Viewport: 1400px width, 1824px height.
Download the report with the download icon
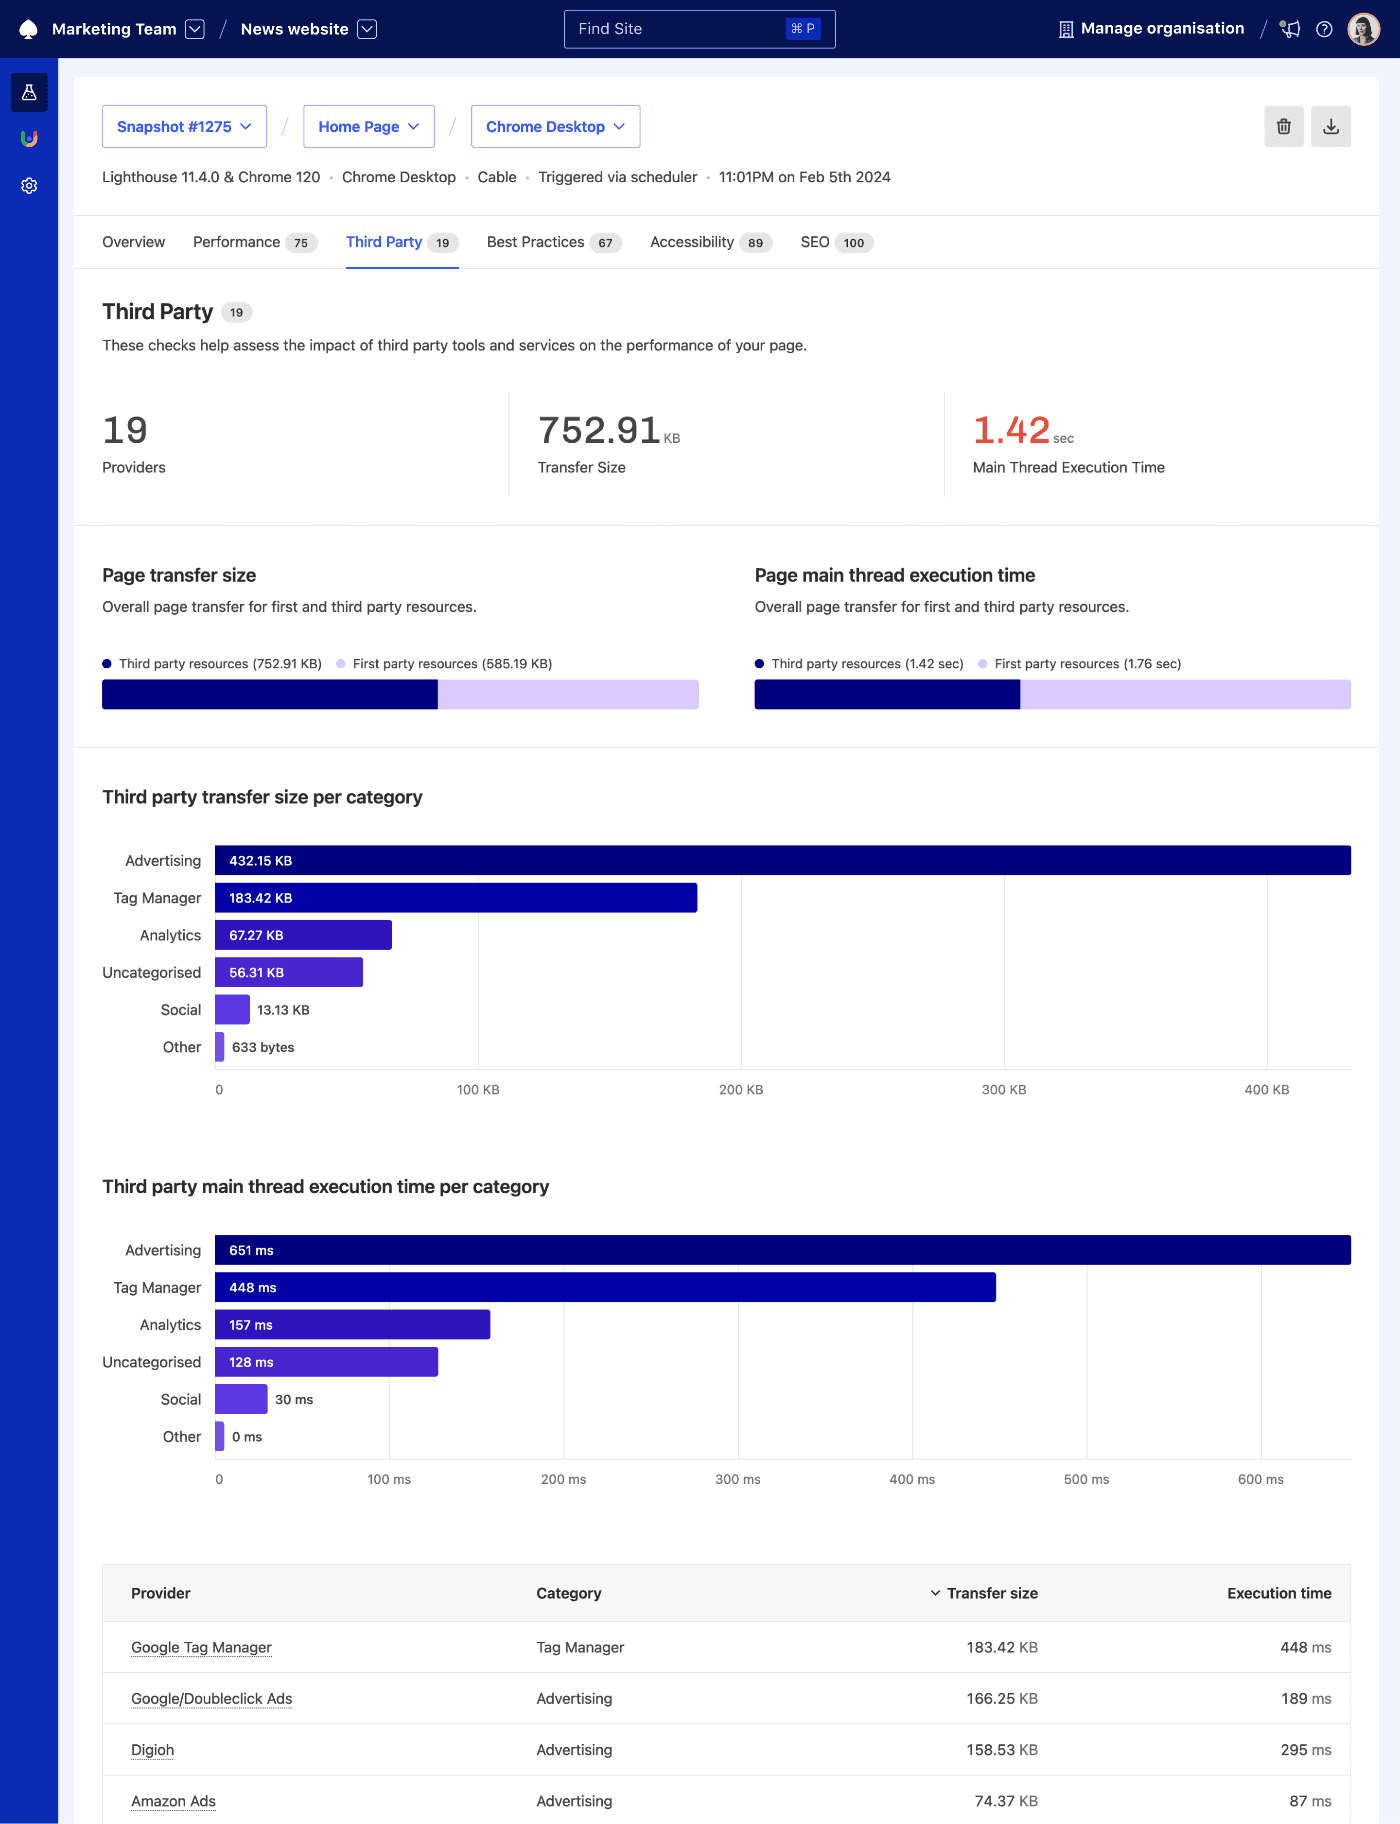pyautogui.click(x=1330, y=127)
